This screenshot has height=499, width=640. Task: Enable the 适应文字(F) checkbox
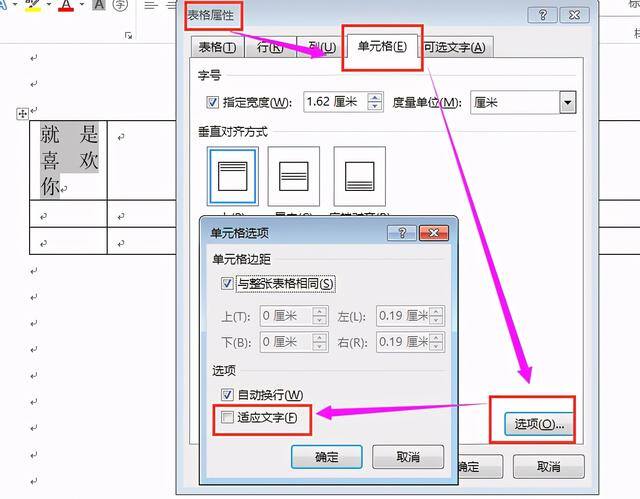pos(227,417)
